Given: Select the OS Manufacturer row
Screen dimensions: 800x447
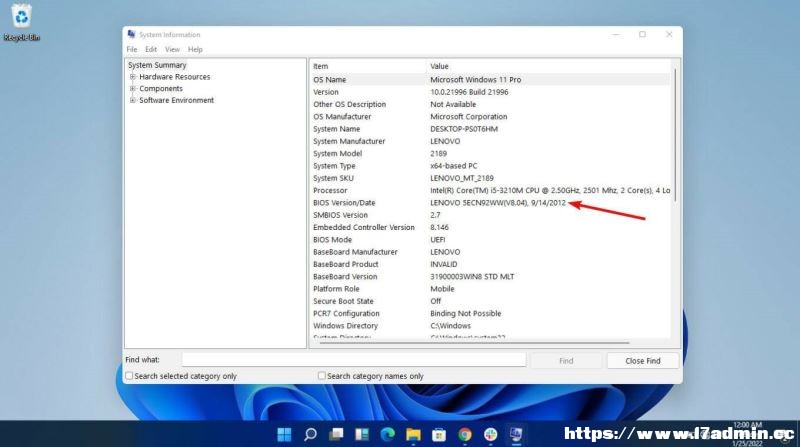Looking at the screenshot, I should (490, 116).
